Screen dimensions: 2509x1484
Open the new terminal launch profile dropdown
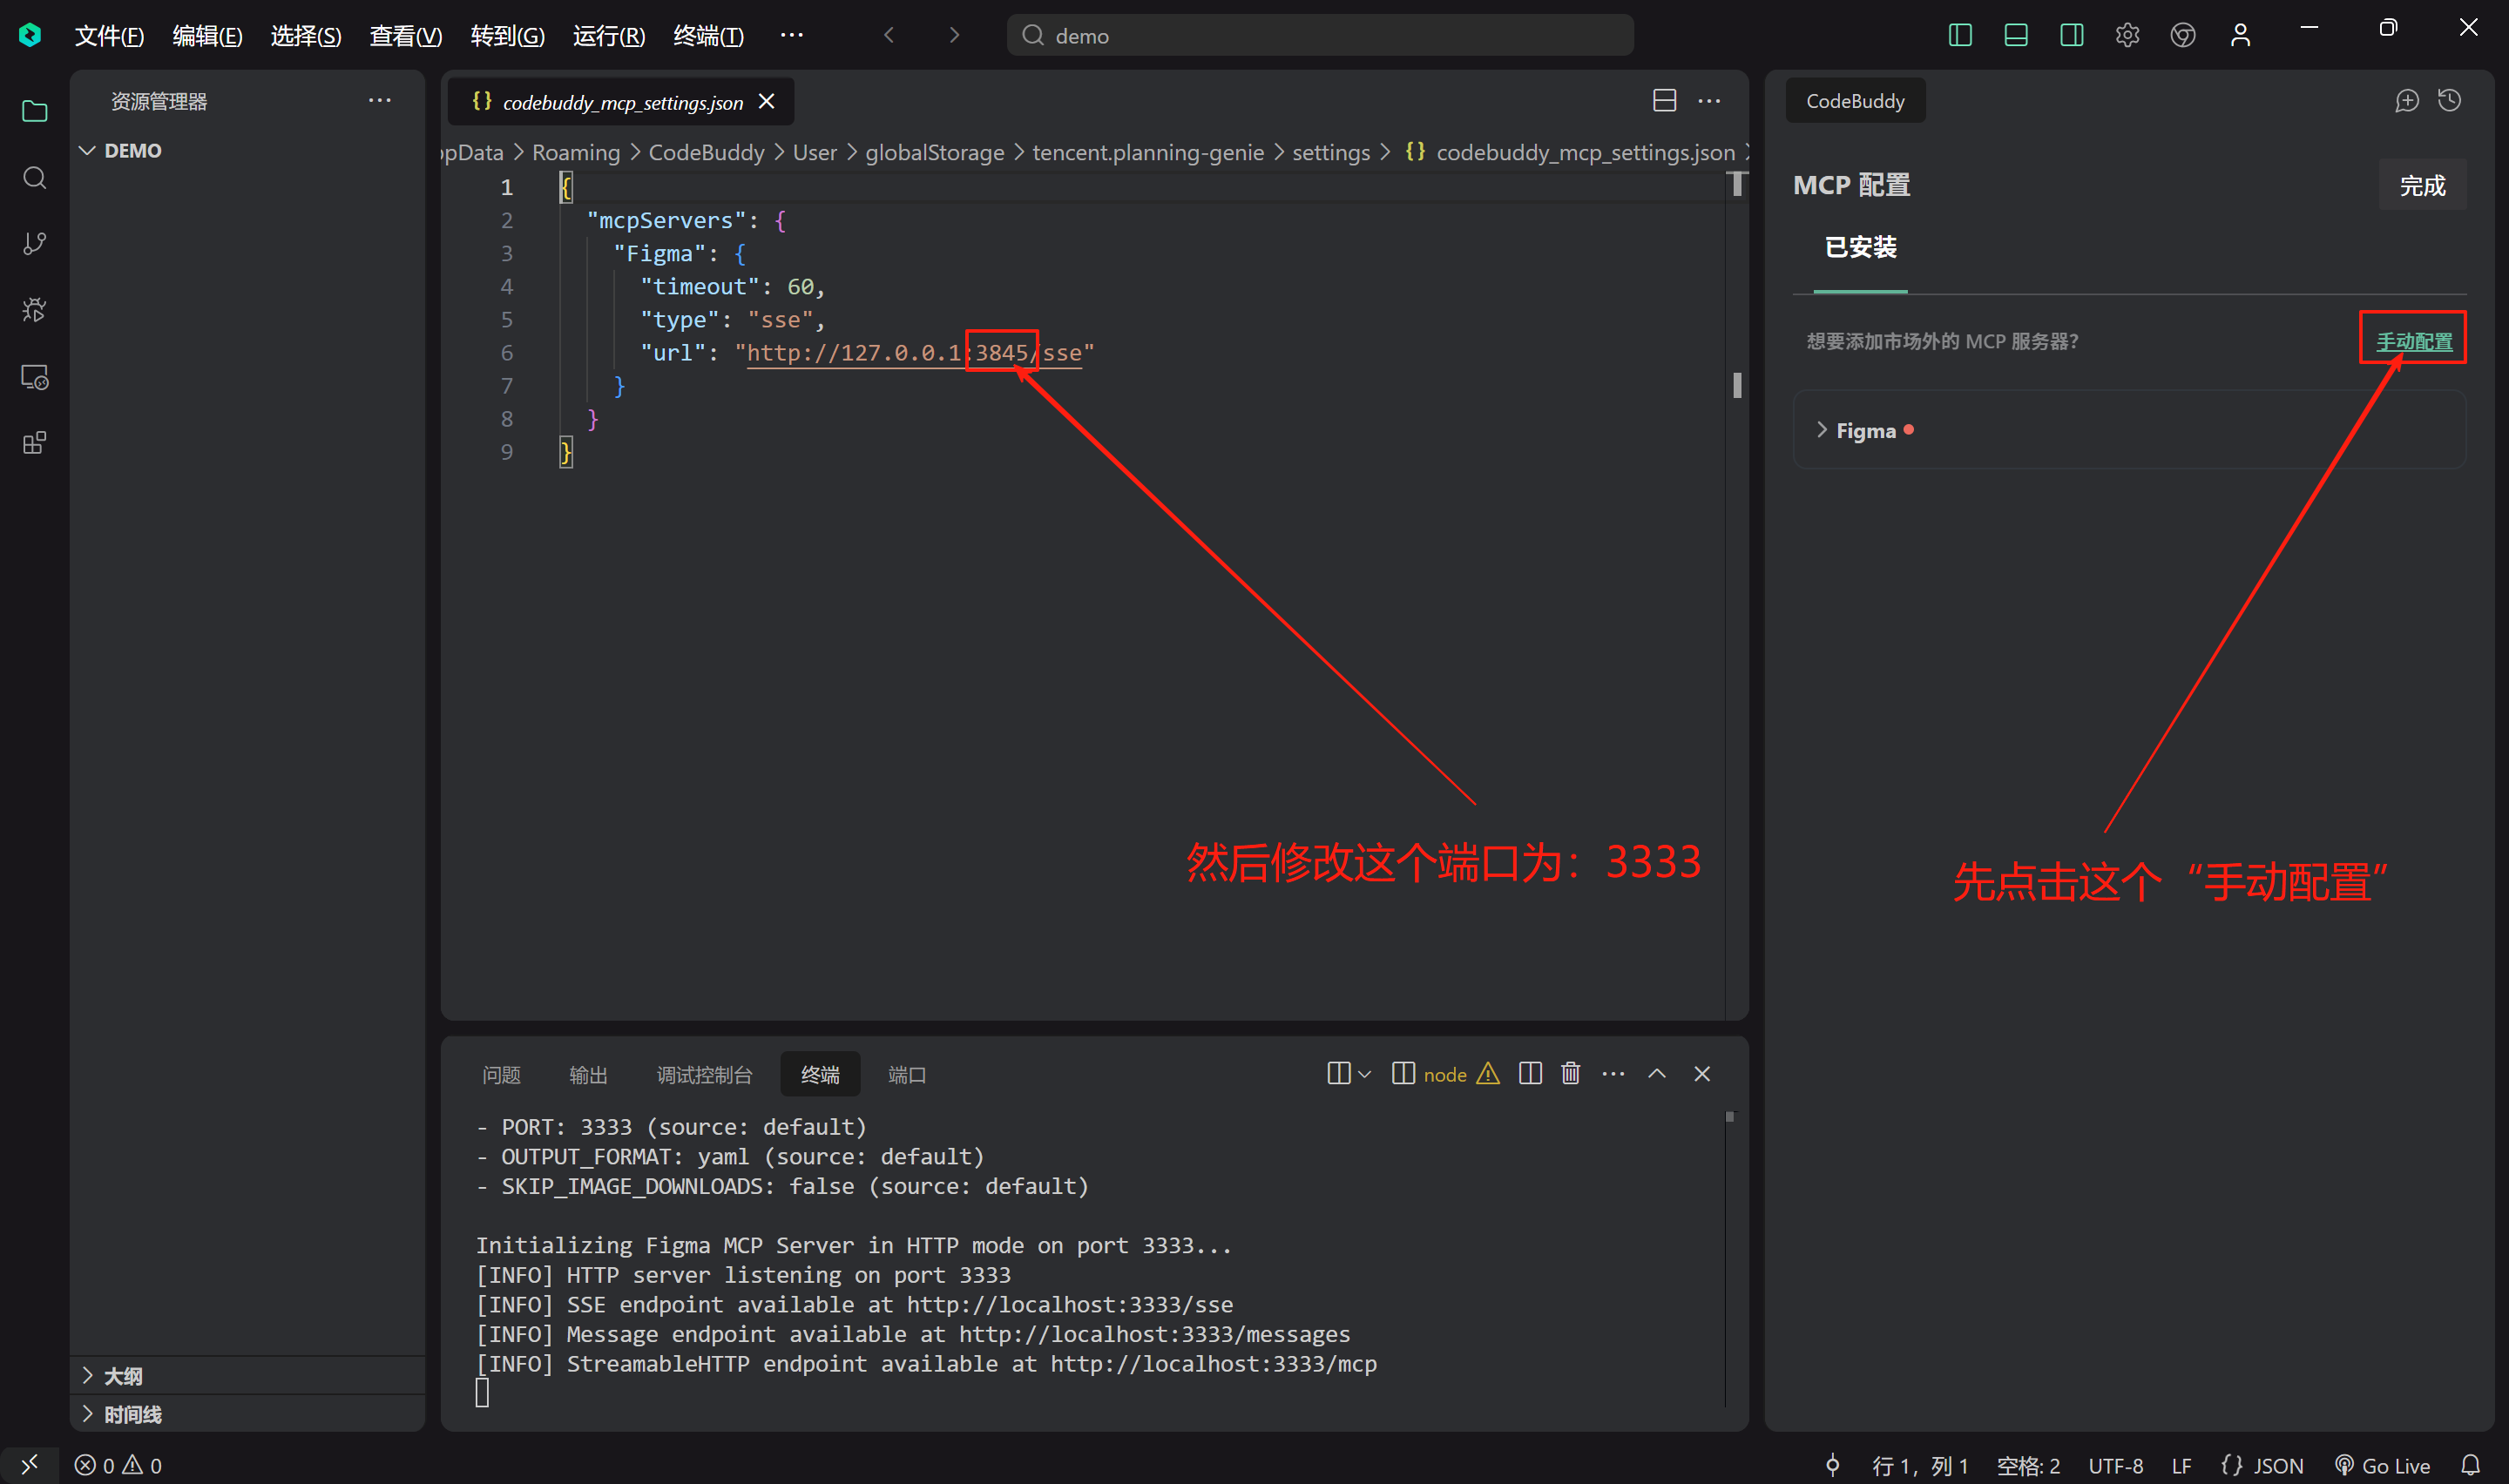click(x=1364, y=1073)
